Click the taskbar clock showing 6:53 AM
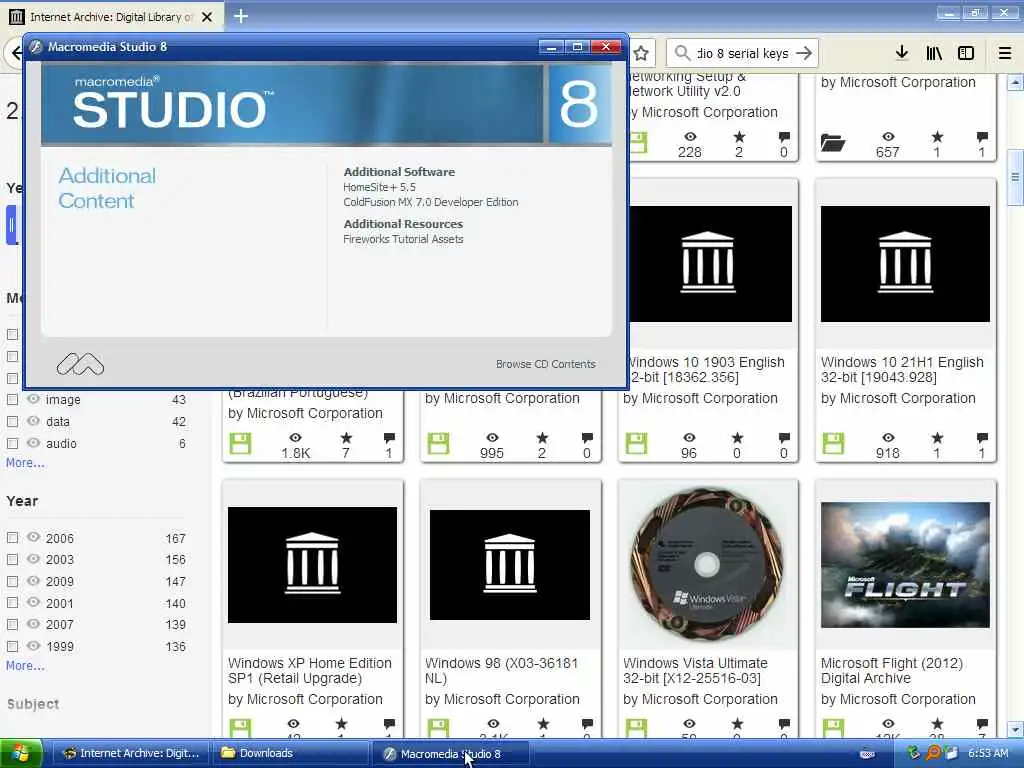The height and width of the screenshot is (768, 1024). tap(988, 754)
